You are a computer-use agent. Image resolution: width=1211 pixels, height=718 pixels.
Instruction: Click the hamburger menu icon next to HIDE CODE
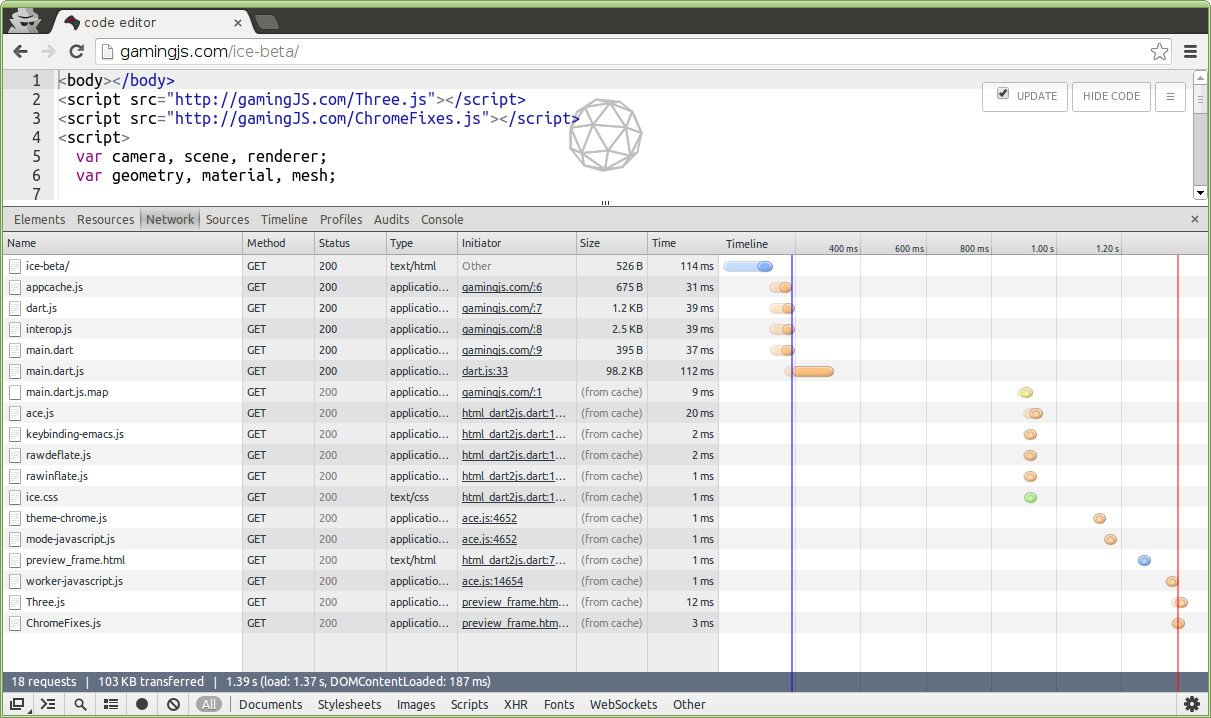(x=1170, y=96)
